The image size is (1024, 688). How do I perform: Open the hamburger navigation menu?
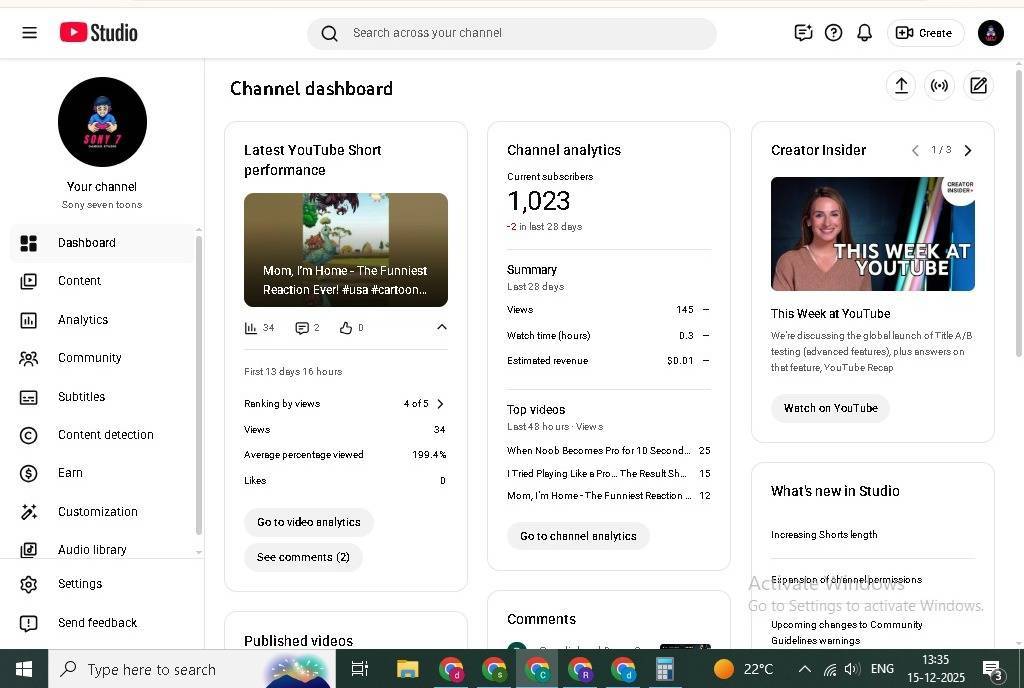29,33
